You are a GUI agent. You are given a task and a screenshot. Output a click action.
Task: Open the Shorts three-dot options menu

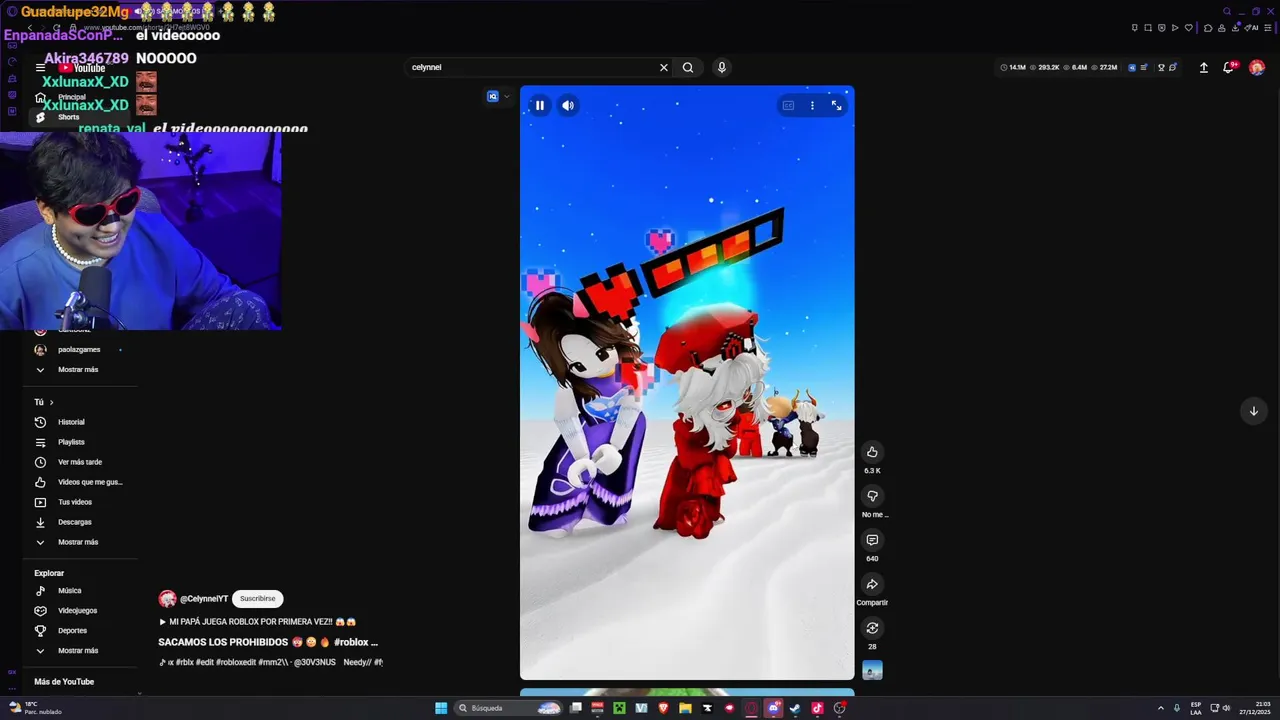point(812,105)
